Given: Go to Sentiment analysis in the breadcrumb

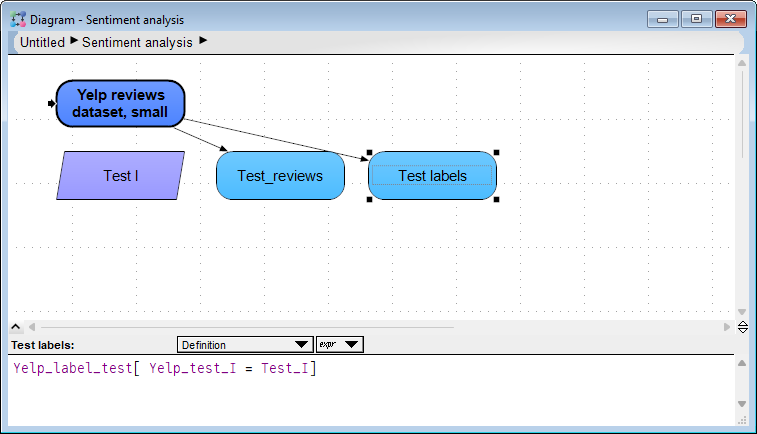Looking at the screenshot, I should (x=137, y=42).
